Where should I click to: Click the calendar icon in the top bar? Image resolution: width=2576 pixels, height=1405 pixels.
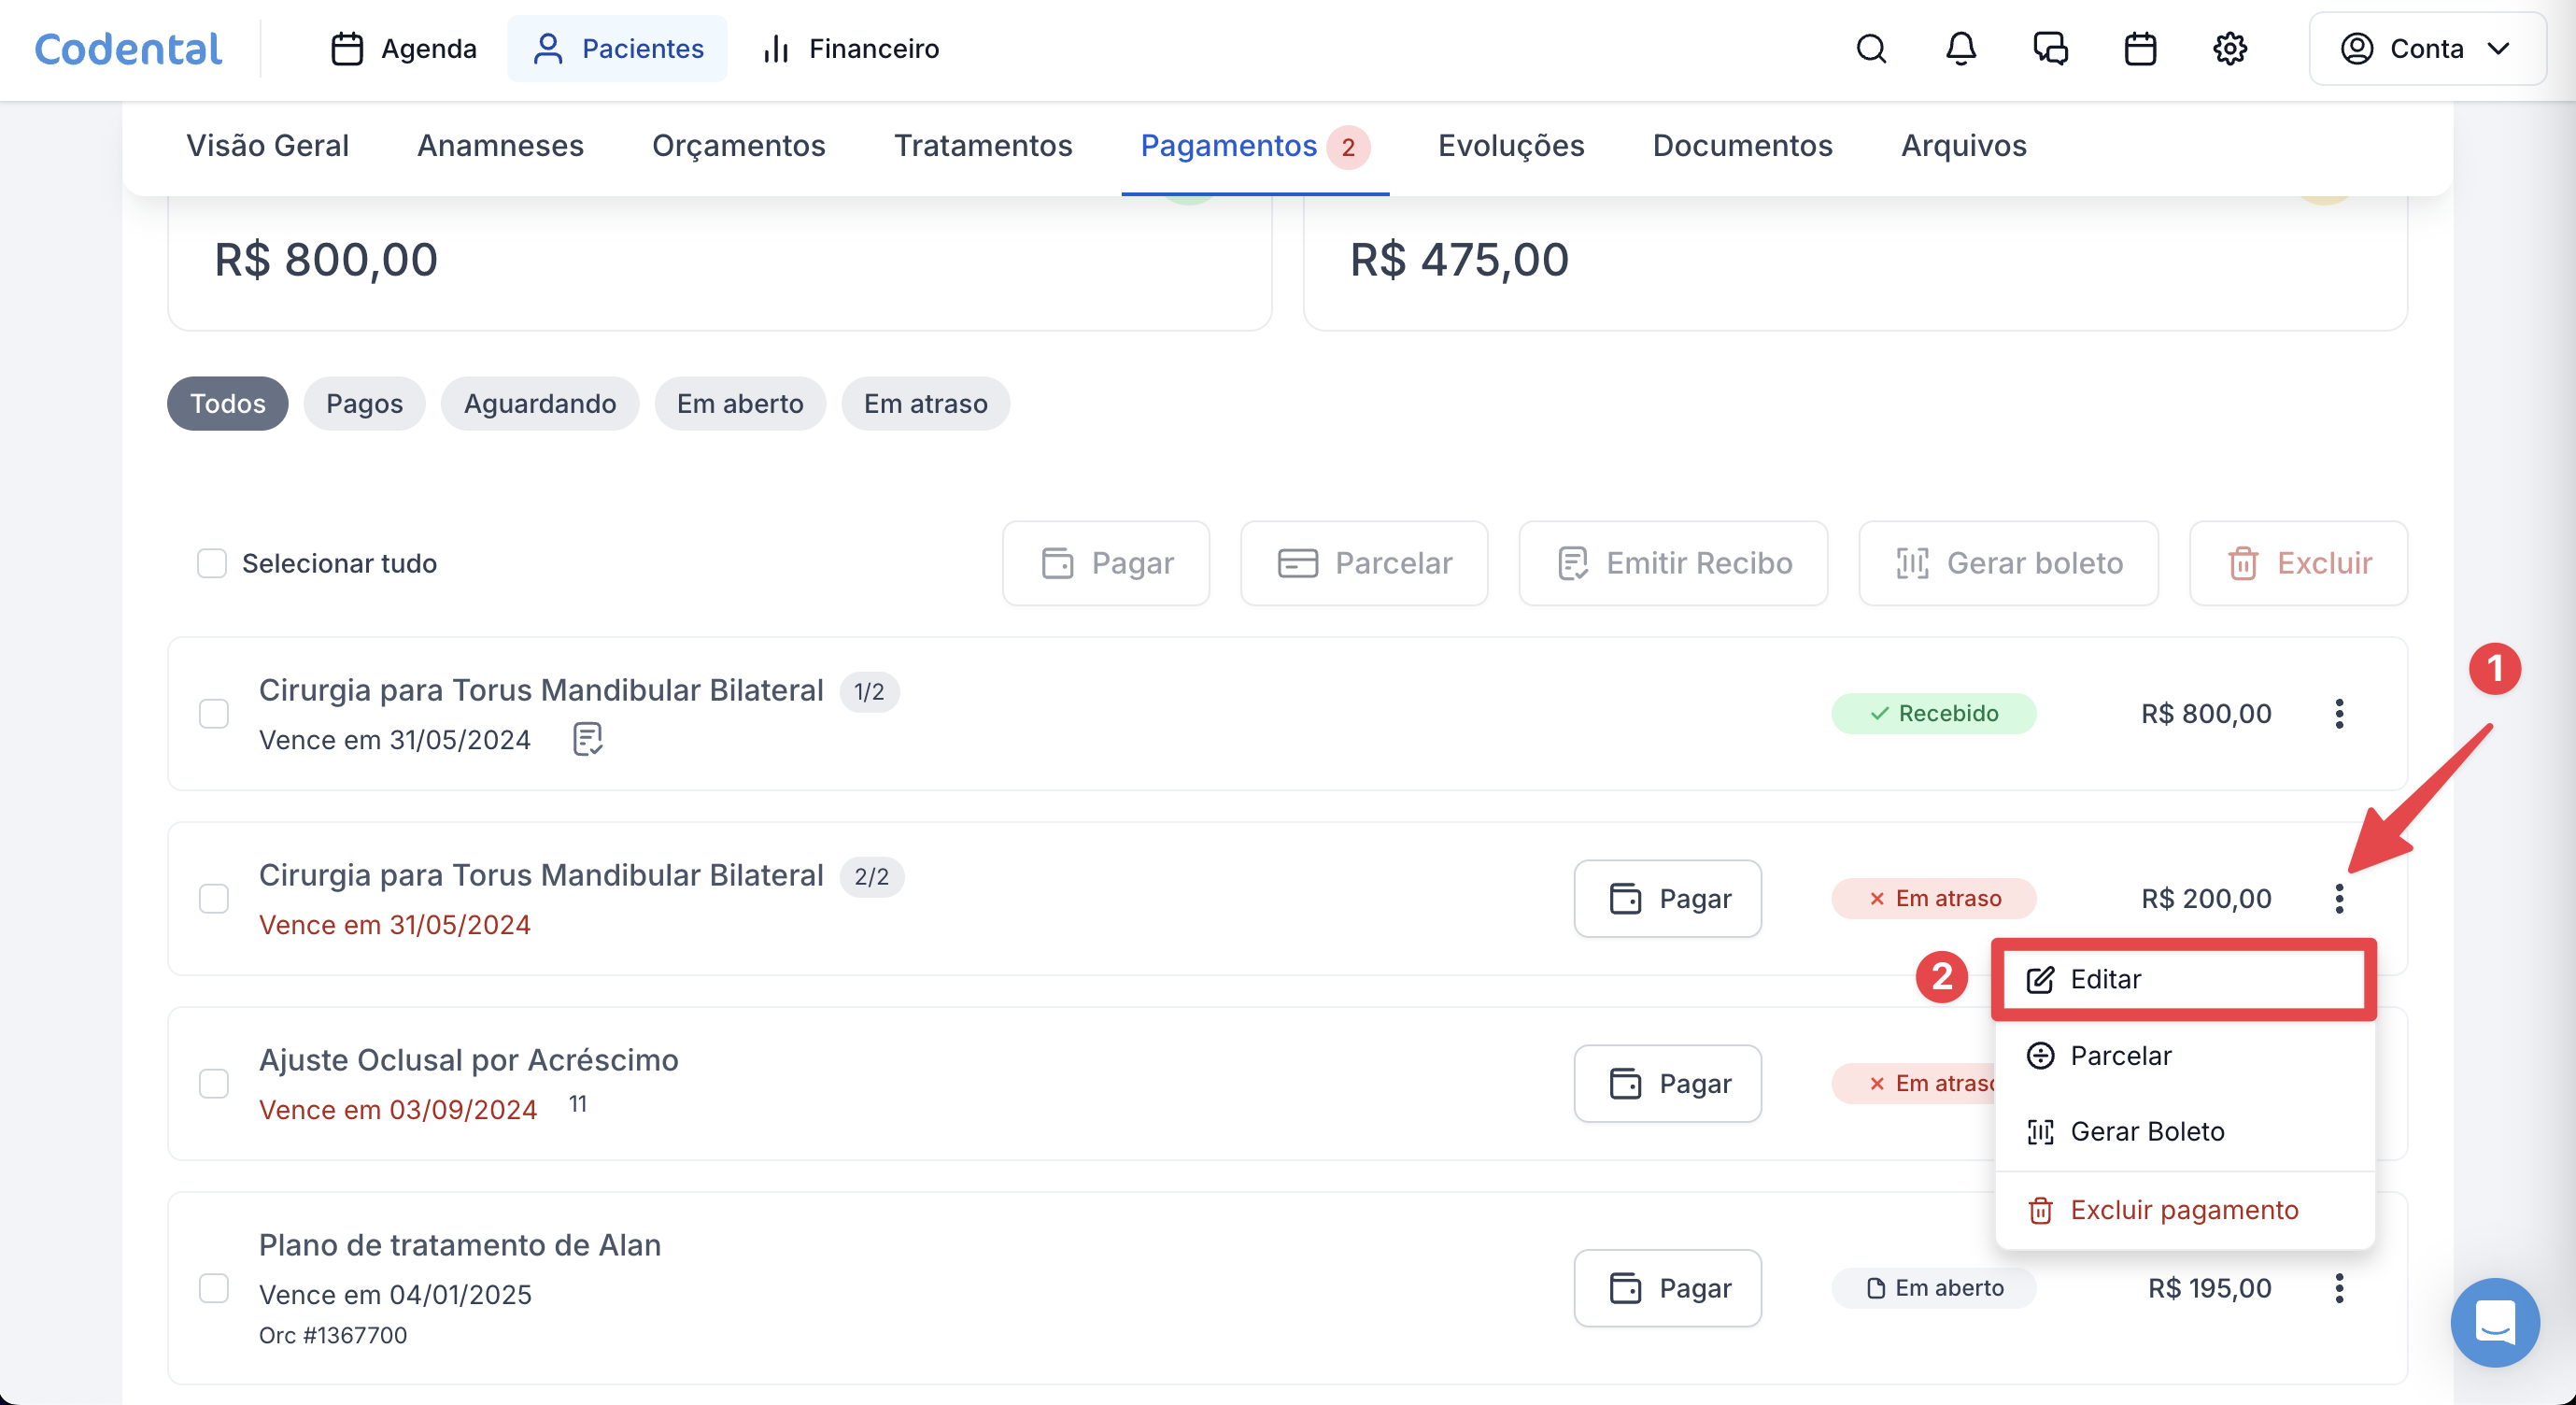coord(2140,48)
